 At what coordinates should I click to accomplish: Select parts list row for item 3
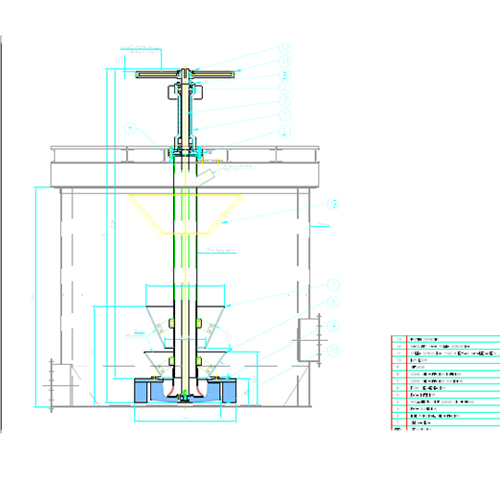(x=446, y=409)
